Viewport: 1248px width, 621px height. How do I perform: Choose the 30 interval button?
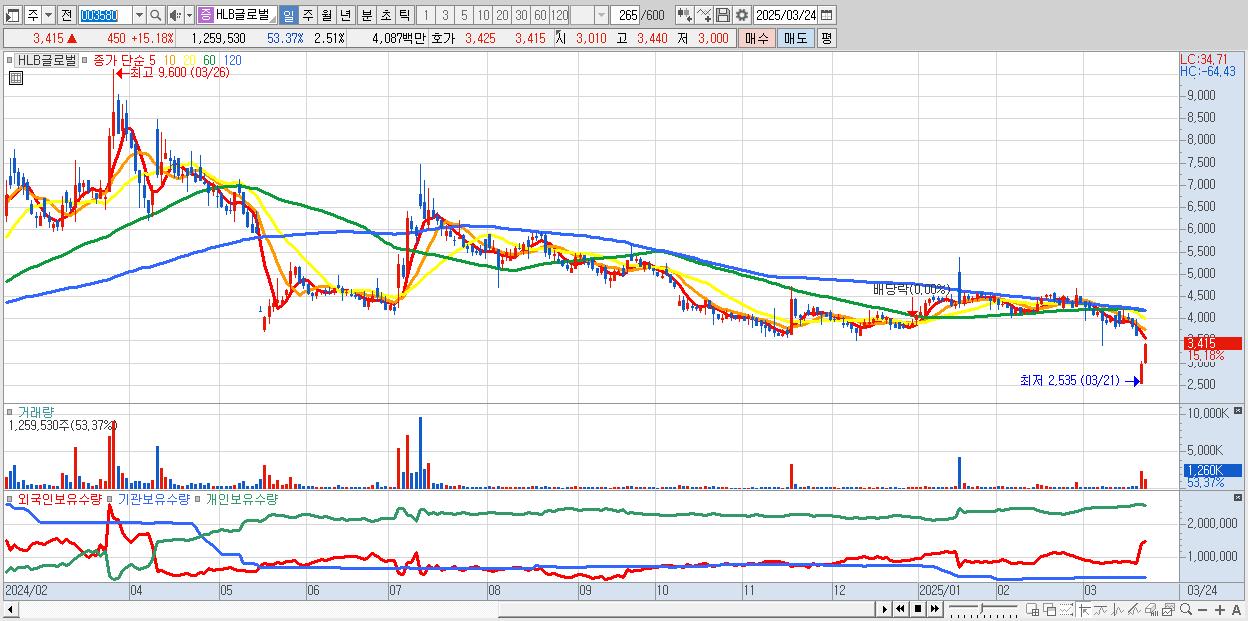(x=521, y=16)
